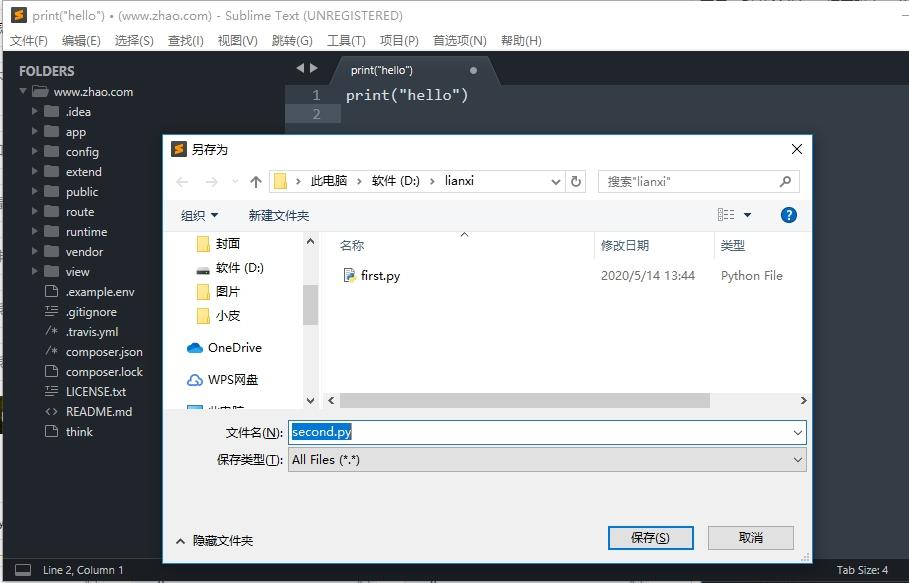Expand the app folder

coord(34,132)
